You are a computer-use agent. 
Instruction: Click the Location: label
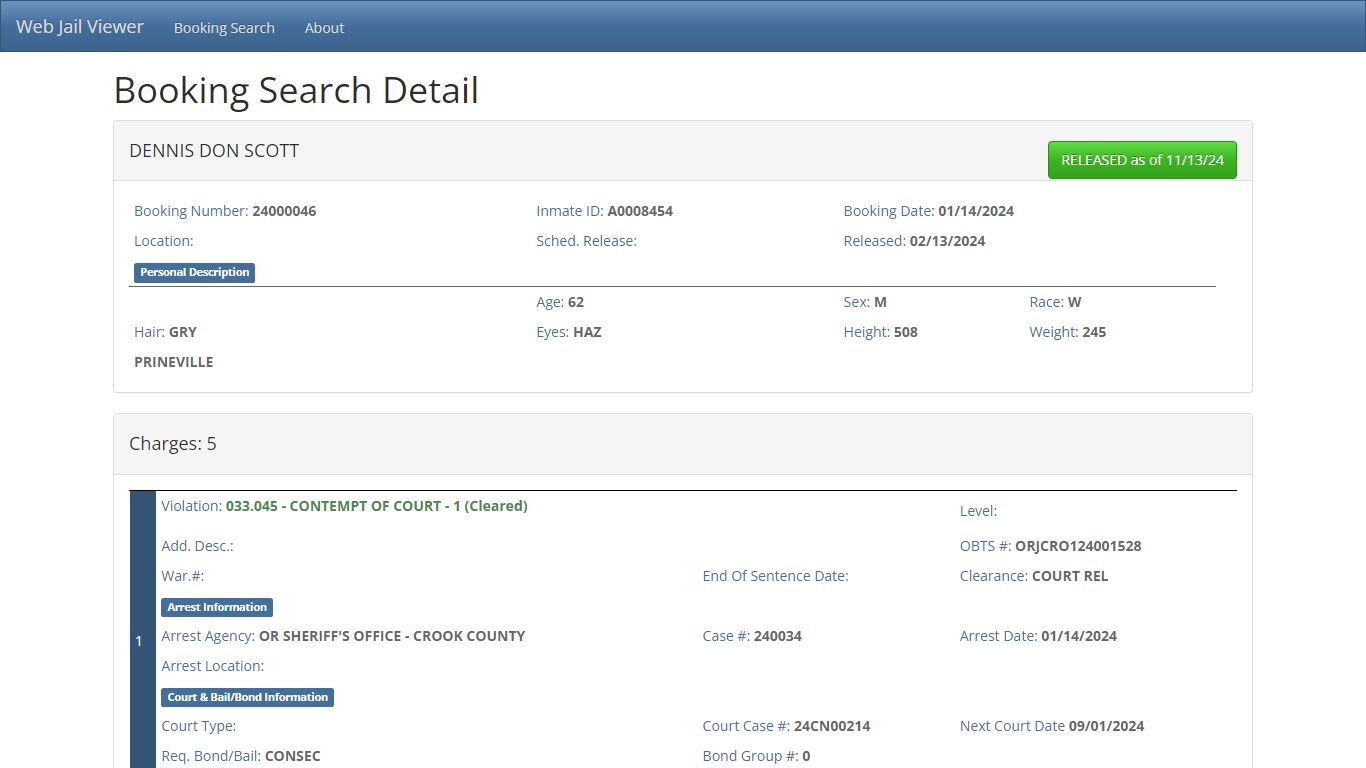click(164, 241)
